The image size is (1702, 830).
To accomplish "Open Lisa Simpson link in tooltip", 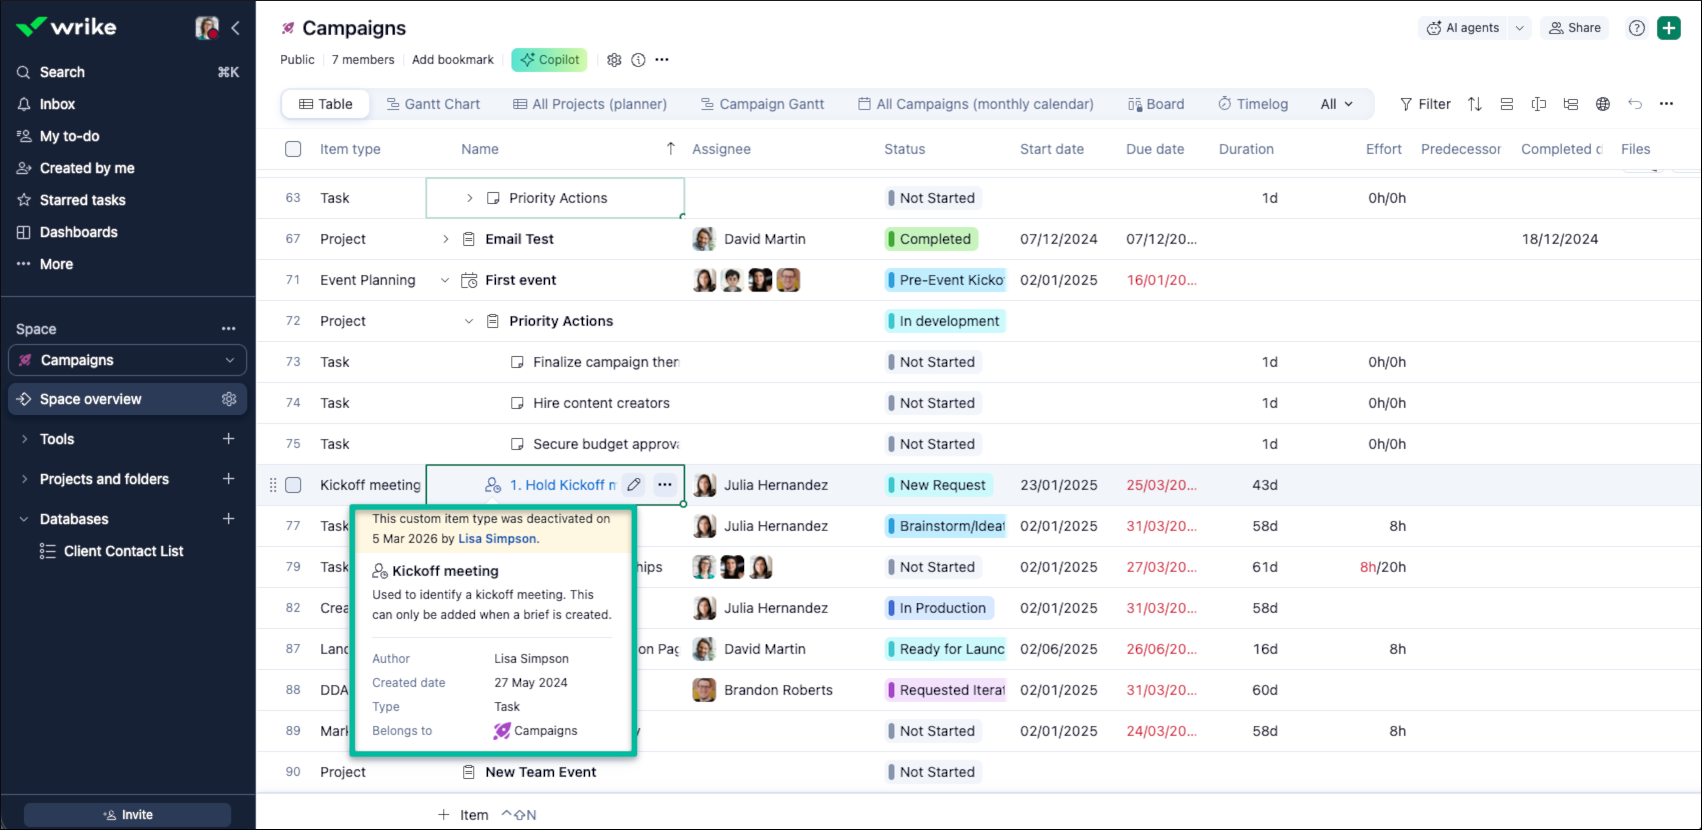I will click(497, 539).
